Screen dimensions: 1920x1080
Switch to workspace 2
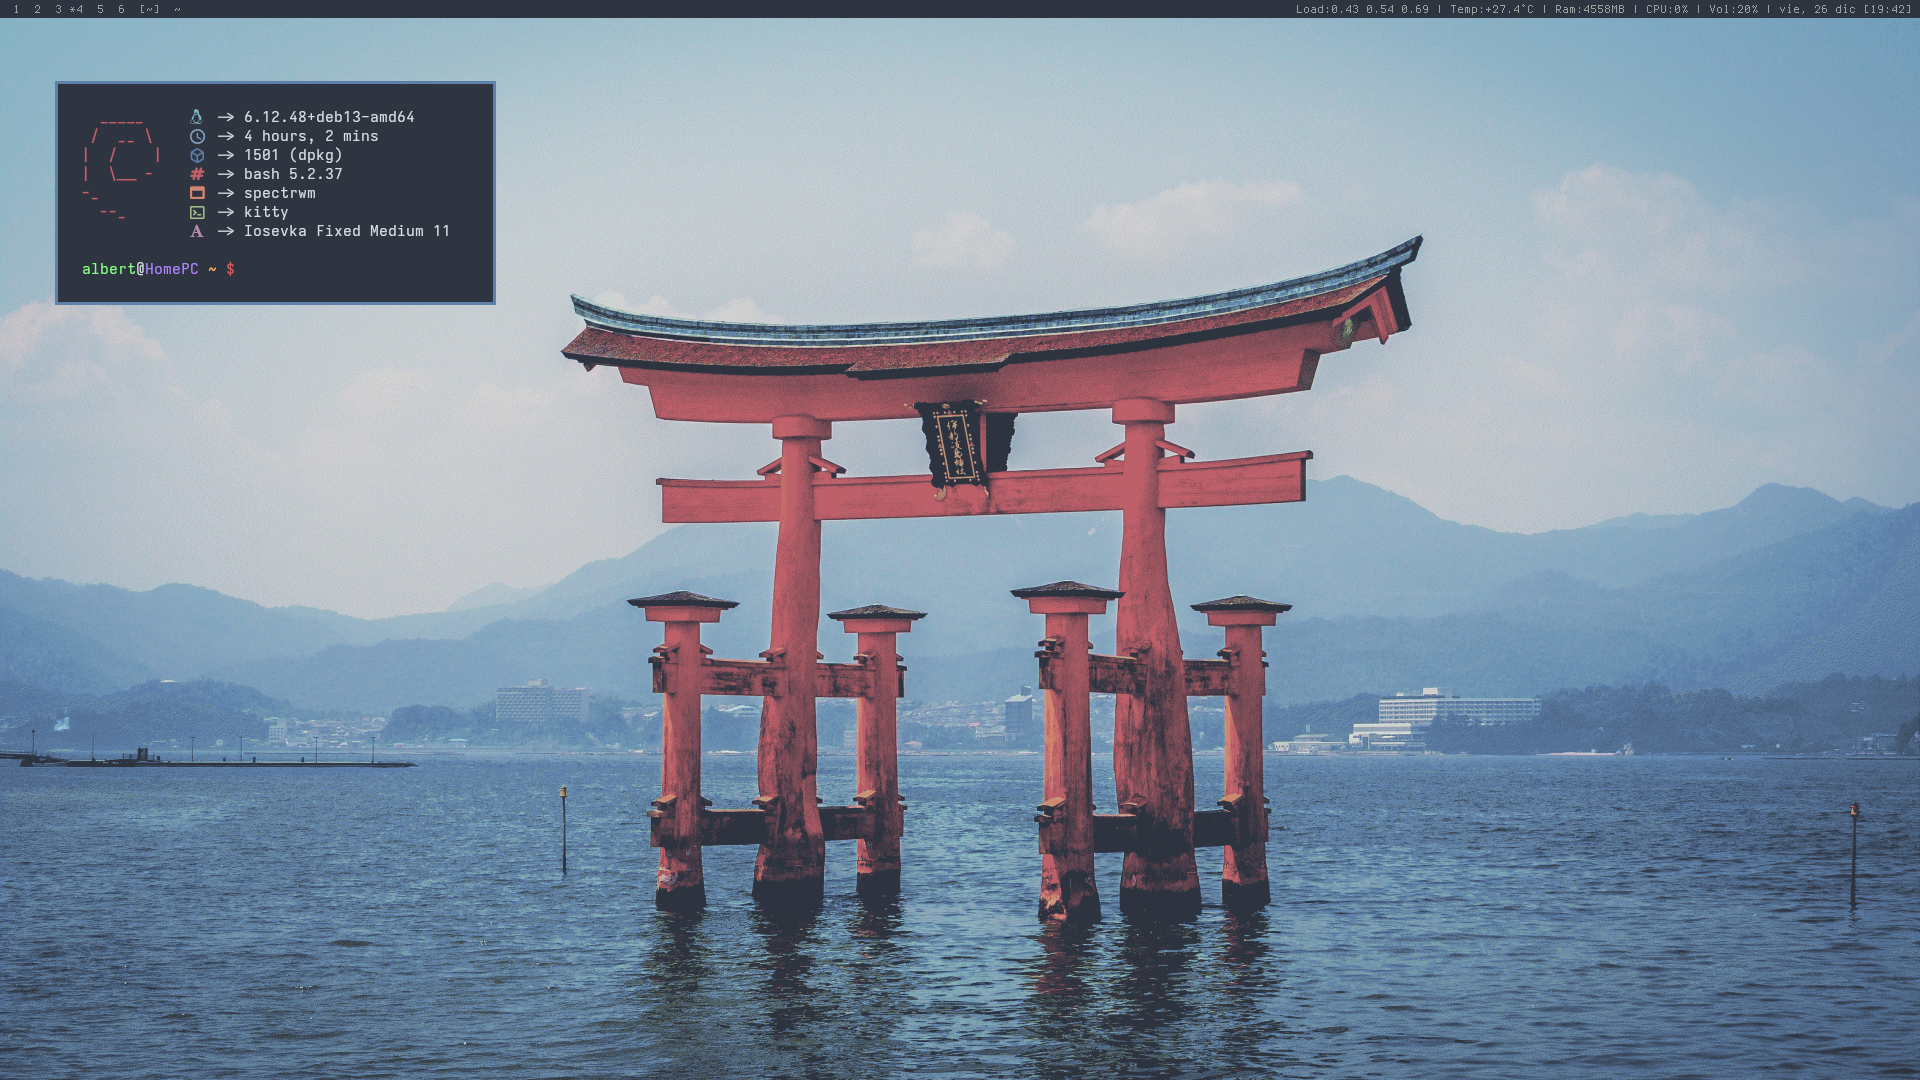[x=37, y=9]
